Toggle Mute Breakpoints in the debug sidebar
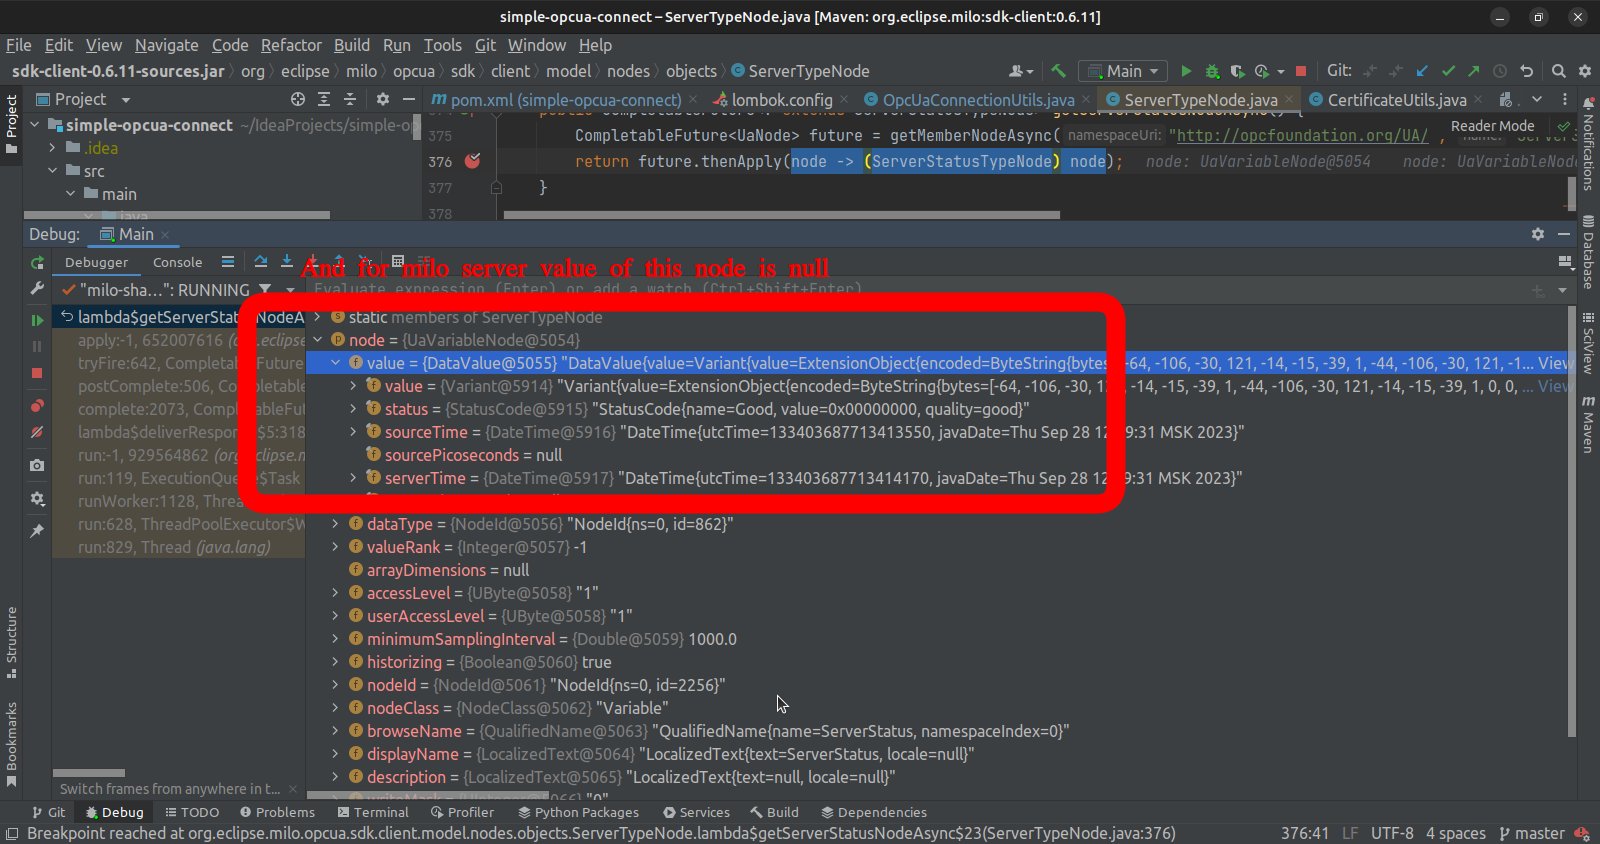 [37, 433]
